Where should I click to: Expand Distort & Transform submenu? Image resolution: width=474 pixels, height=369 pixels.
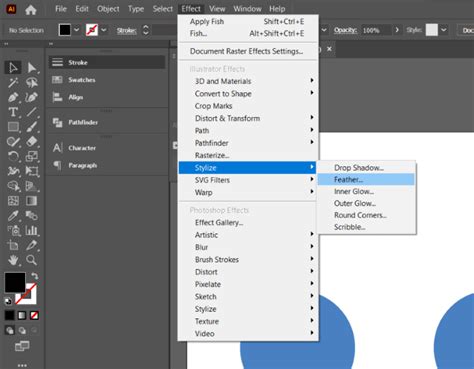(x=248, y=118)
